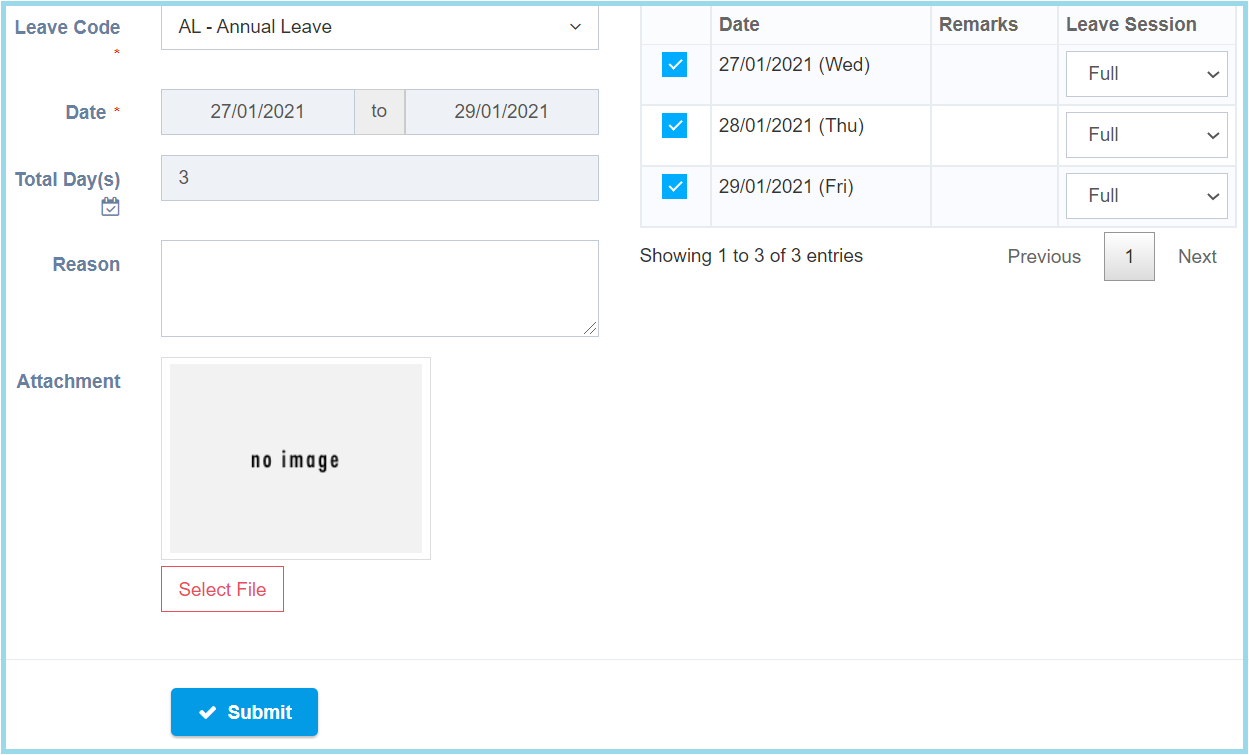Change Leave Session for 28/01/2021 row
The height and width of the screenshot is (755, 1249).
(1146, 136)
